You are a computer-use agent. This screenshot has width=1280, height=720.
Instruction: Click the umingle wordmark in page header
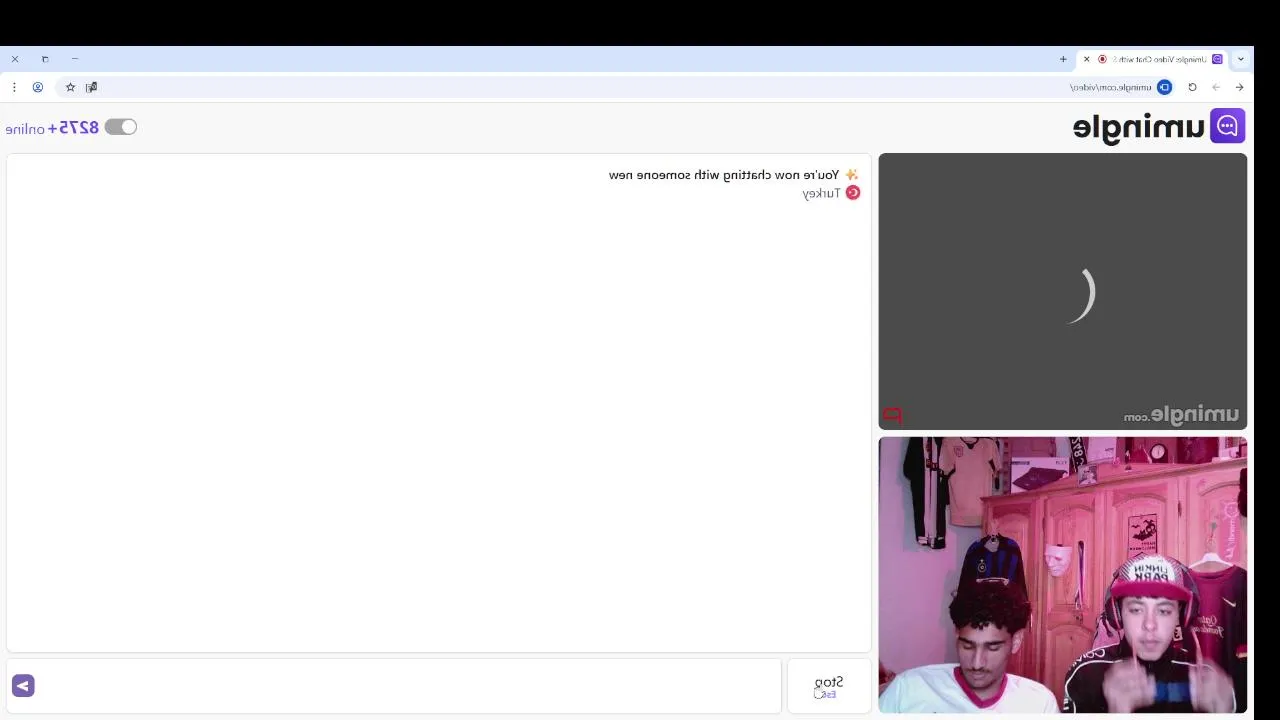click(1139, 127)
